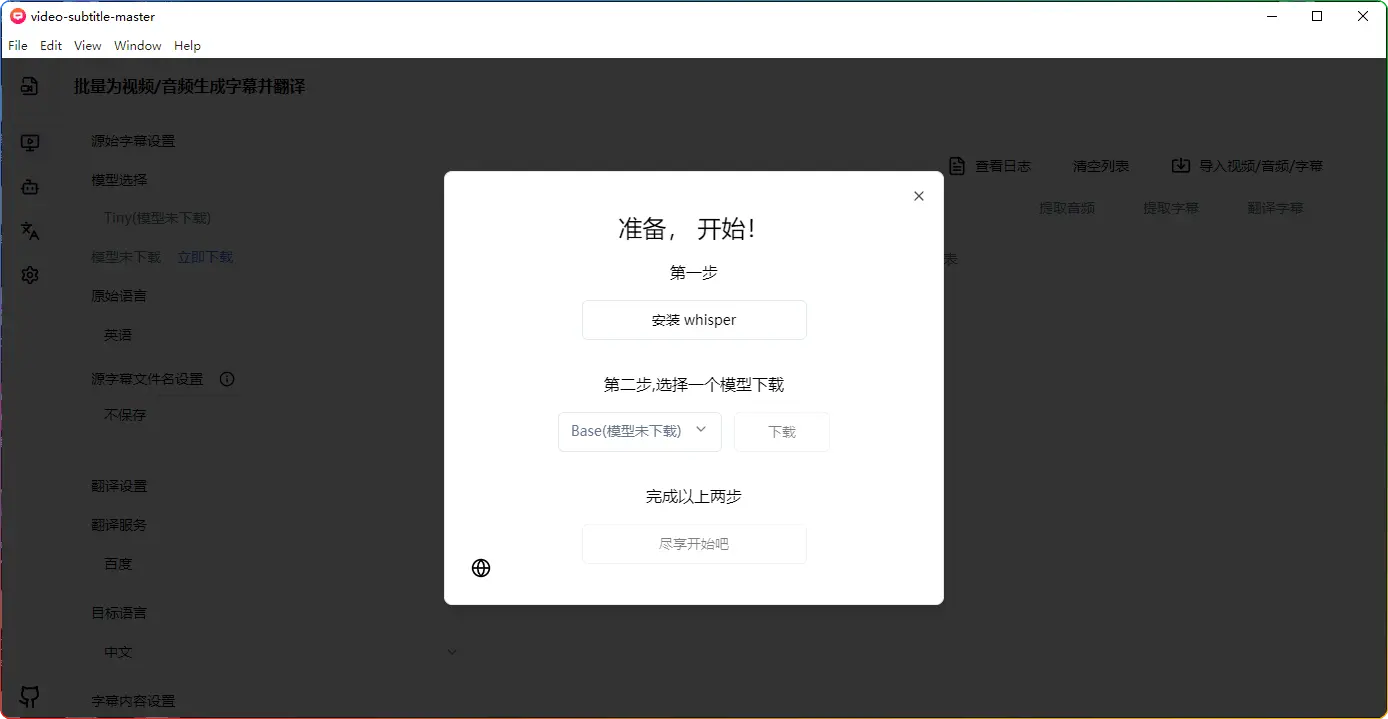Click the 安装 whisper button
This screenshot has height=719, width=1388.
click(x=694, y=320)
